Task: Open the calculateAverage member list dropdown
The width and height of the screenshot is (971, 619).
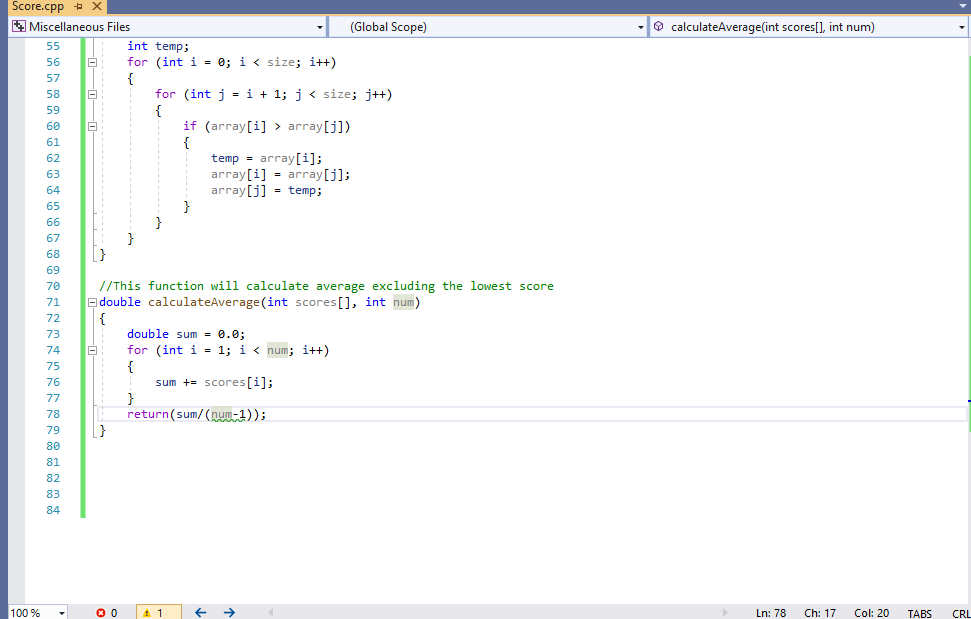Action: pyautogui.click(x=960, y=27)
